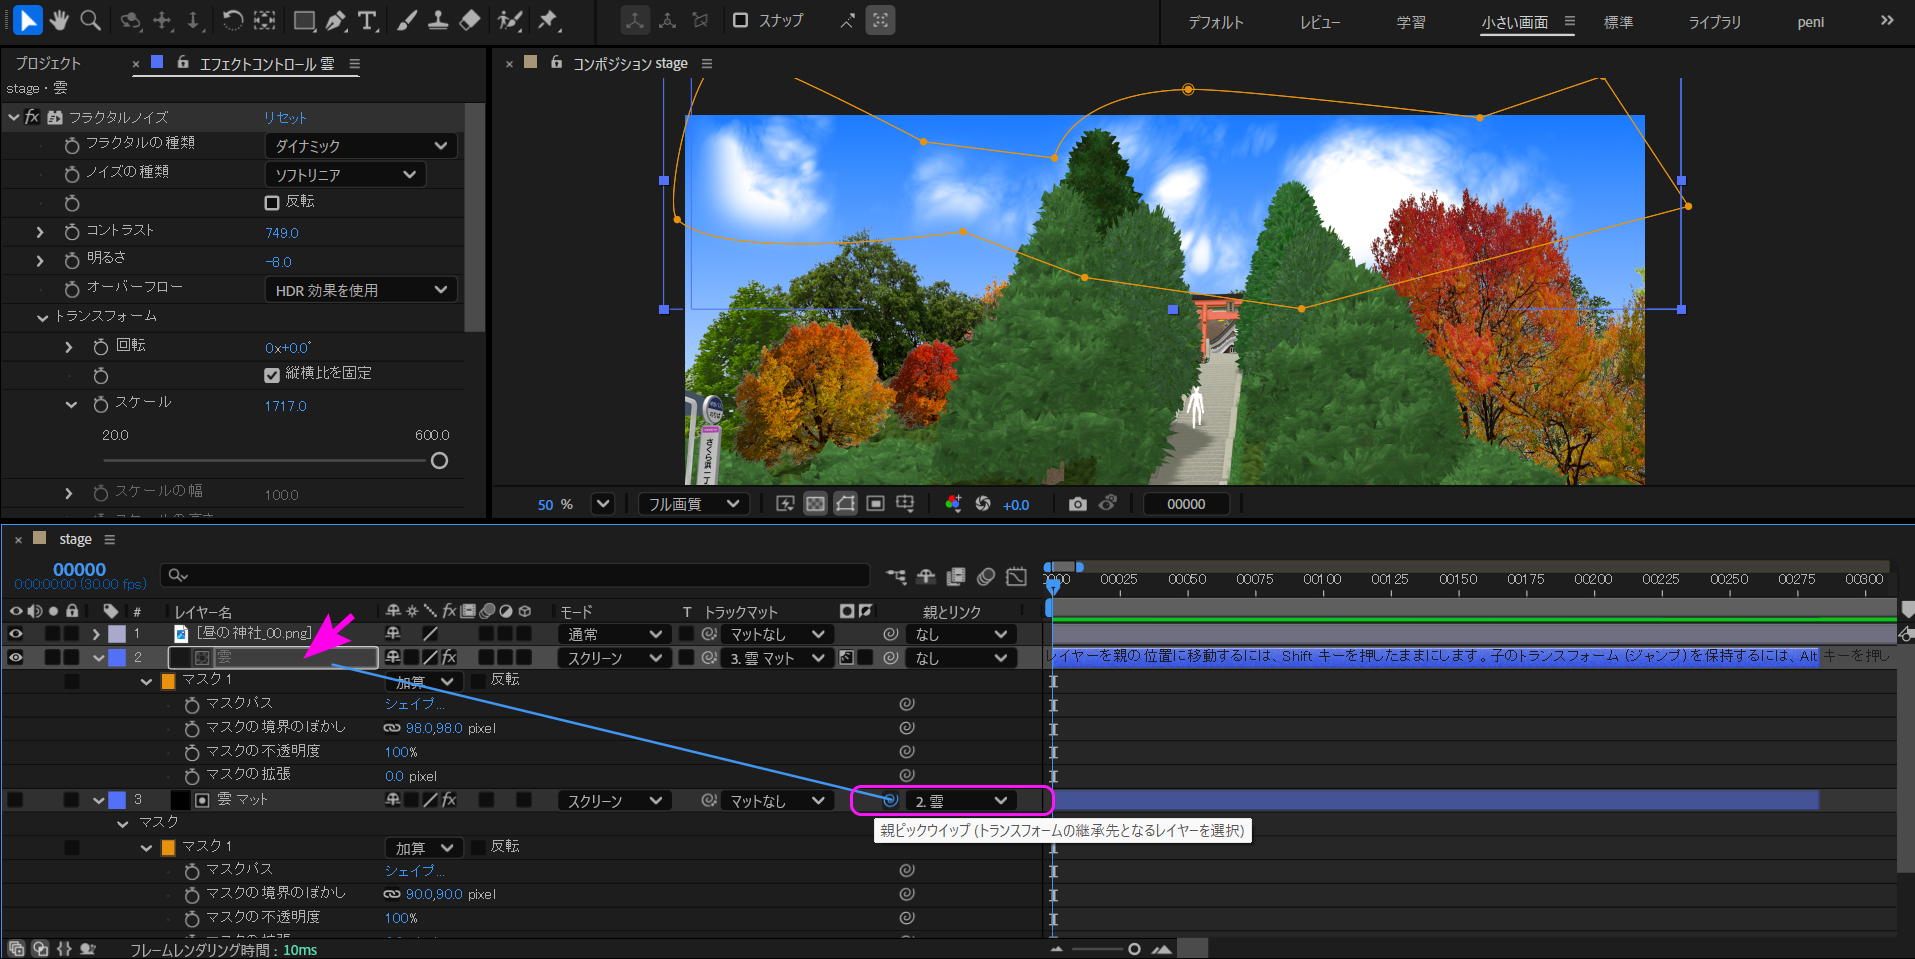The width and height of the screenshot is (1915, 959).
Task: Open the プロジェクト panel tab
Action: tap(48, 63)
